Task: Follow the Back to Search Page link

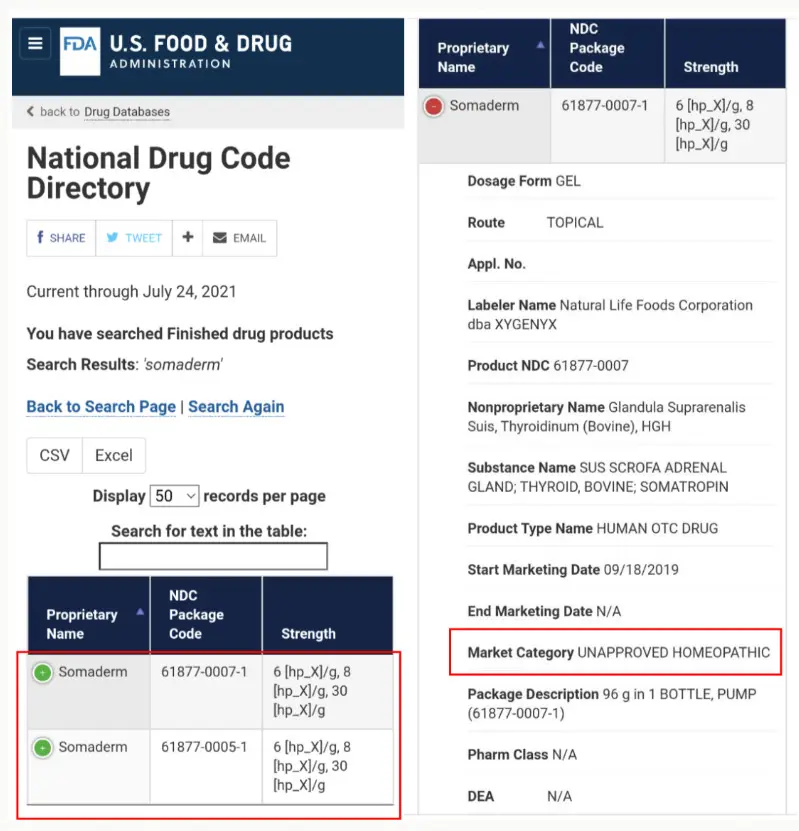Action: click(x=101, y=406)
